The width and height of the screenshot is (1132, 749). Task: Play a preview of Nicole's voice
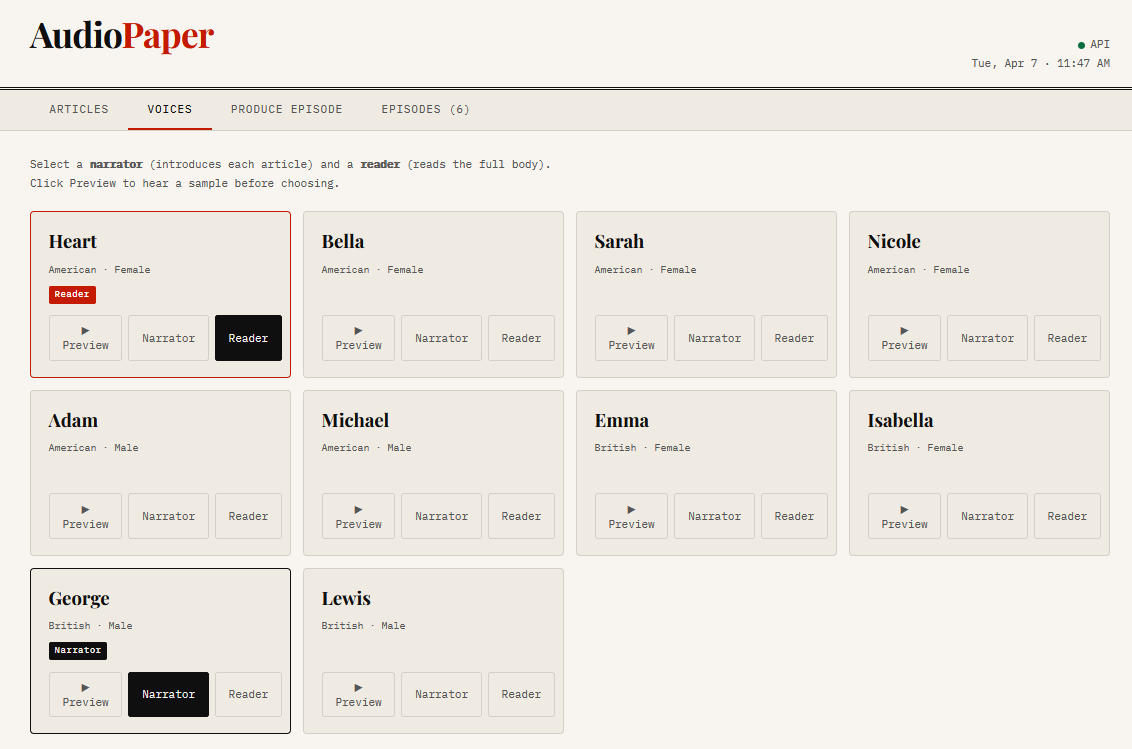(x=904, y=338)
